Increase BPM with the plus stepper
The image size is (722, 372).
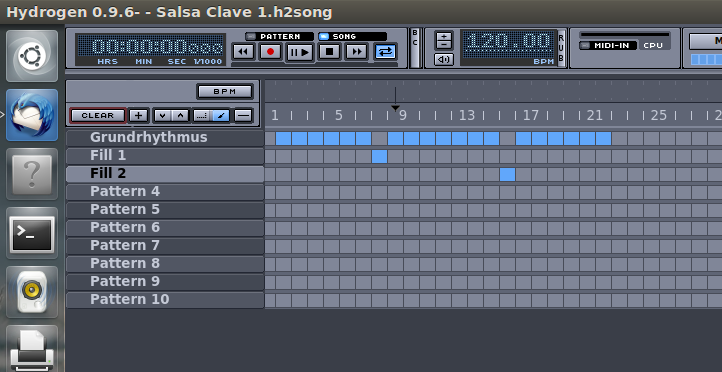(x=444, y=35)
